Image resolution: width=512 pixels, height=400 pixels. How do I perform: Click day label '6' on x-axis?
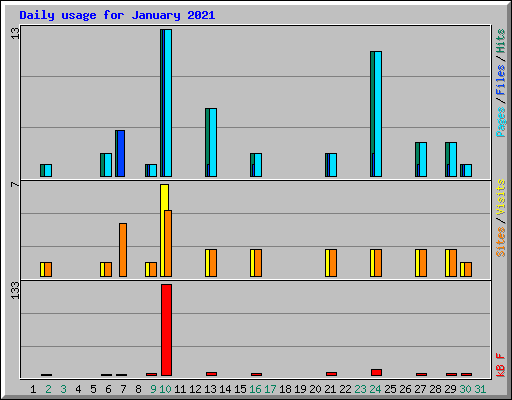(x=108, y=389)
